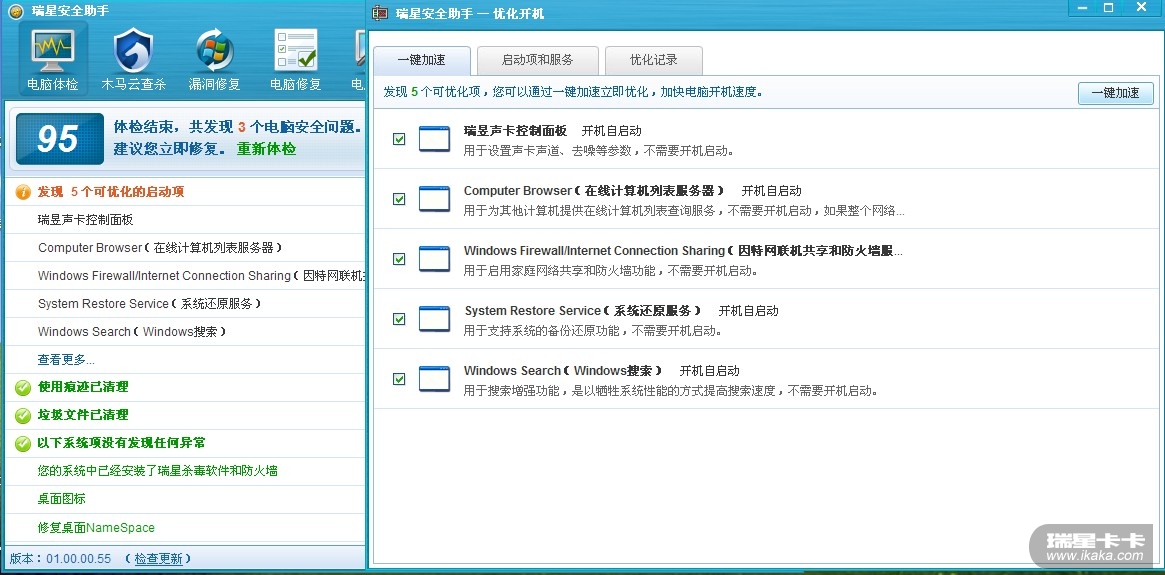Click the 查看更多... link
This screenshot has height=575, width=1165.
pyautogui.click(x=66, y=360)
